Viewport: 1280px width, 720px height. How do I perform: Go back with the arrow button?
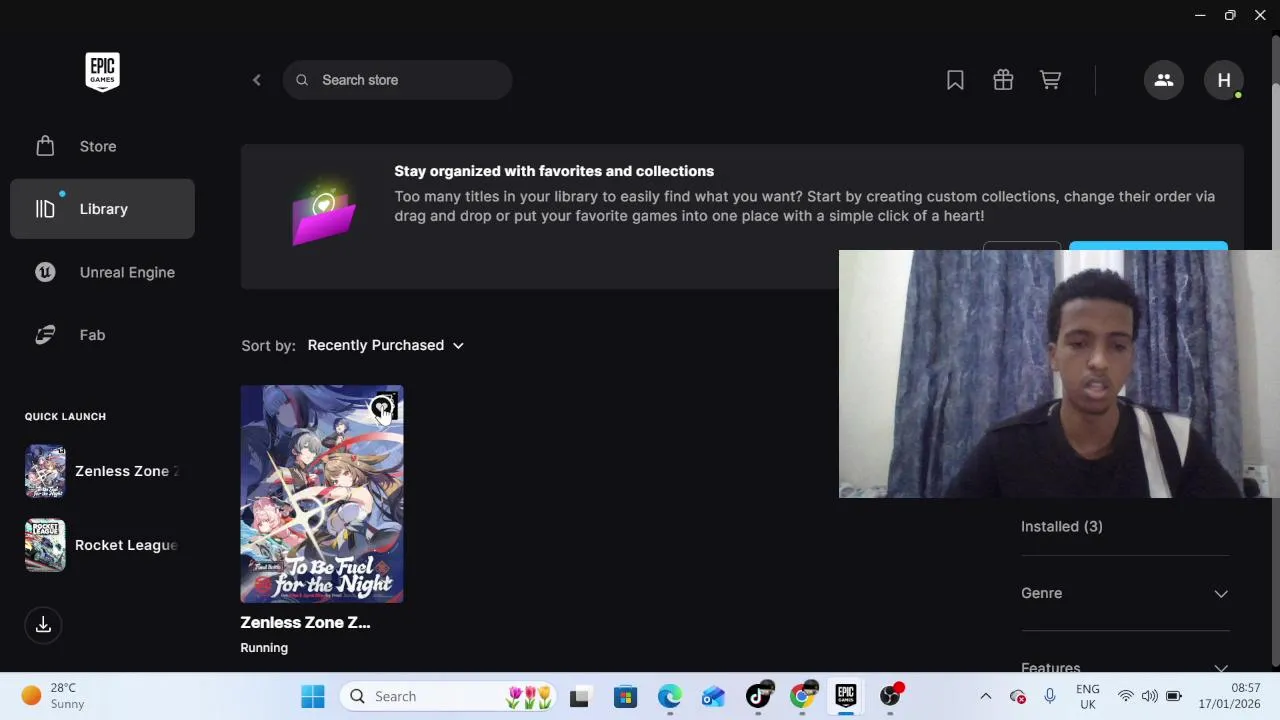(x=256, y=80)
